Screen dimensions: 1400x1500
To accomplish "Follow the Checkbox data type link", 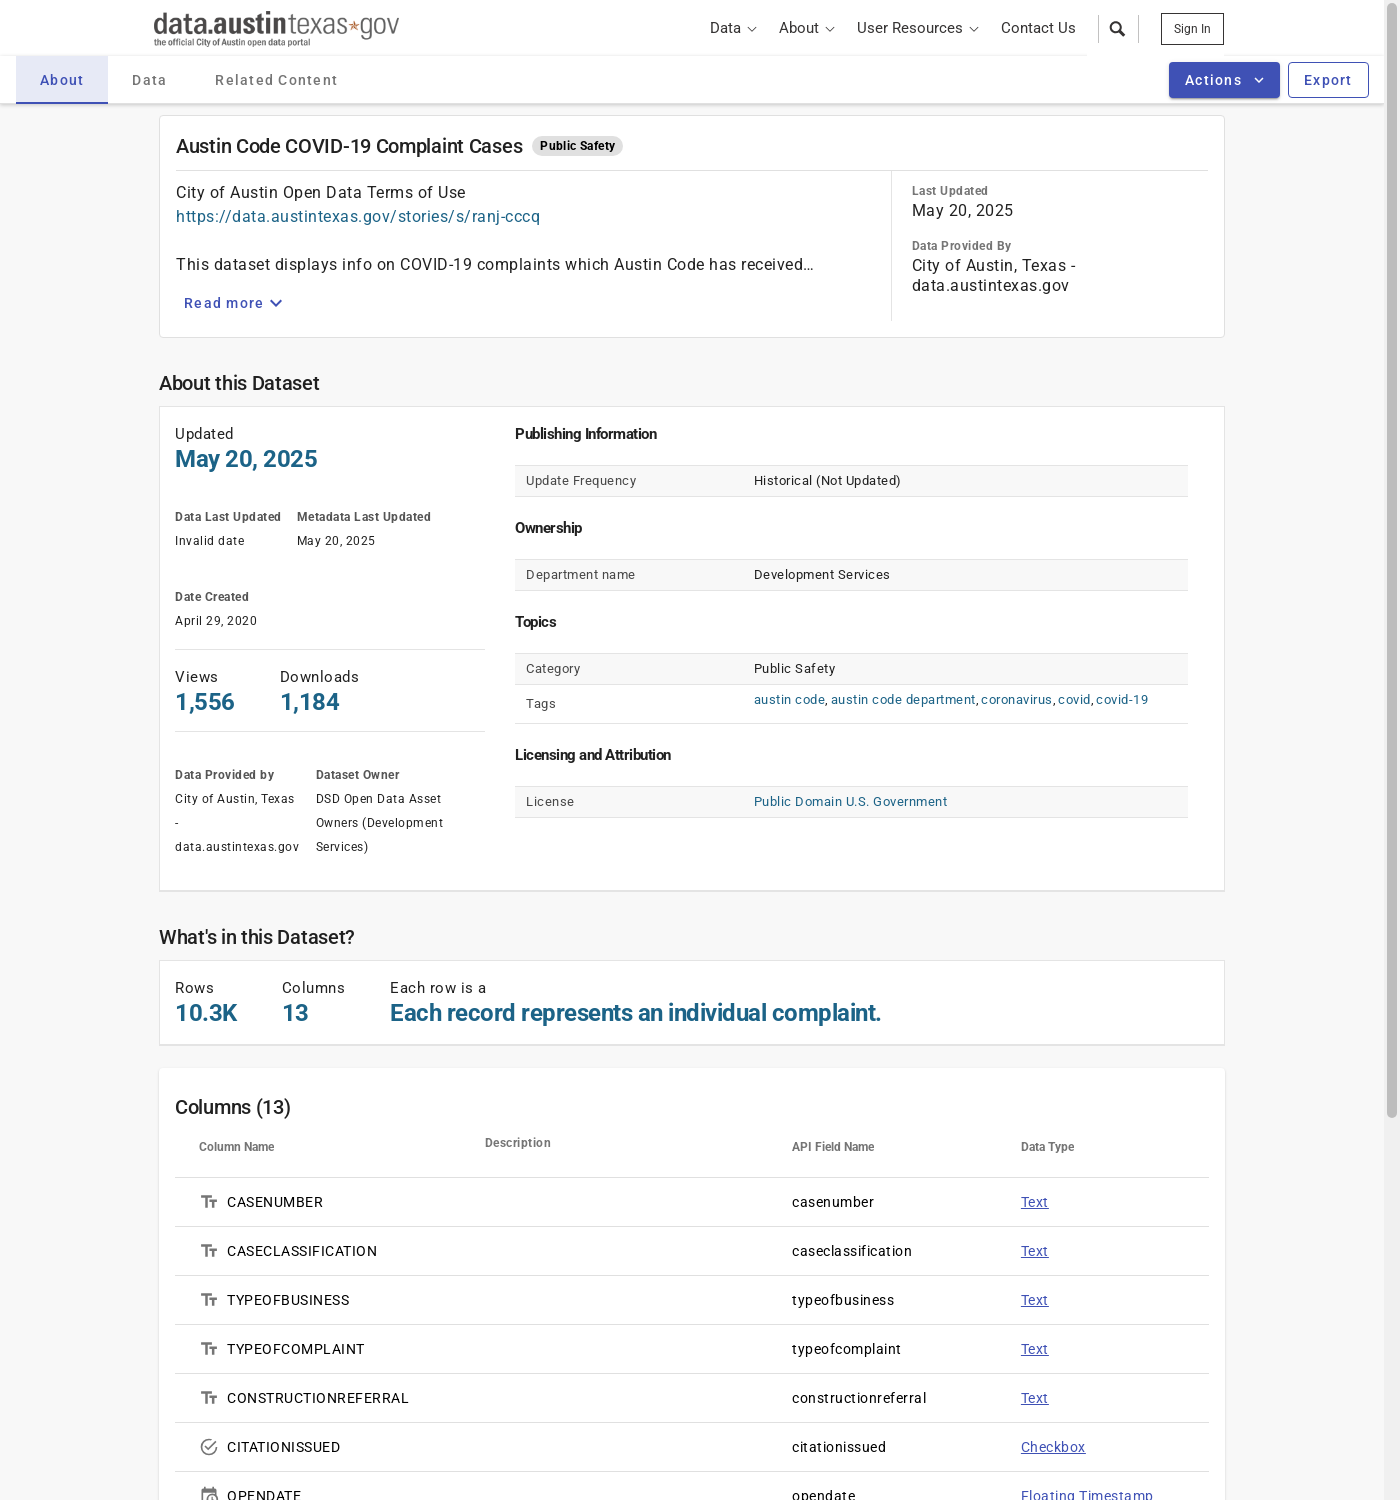I will (1052, 1447).
